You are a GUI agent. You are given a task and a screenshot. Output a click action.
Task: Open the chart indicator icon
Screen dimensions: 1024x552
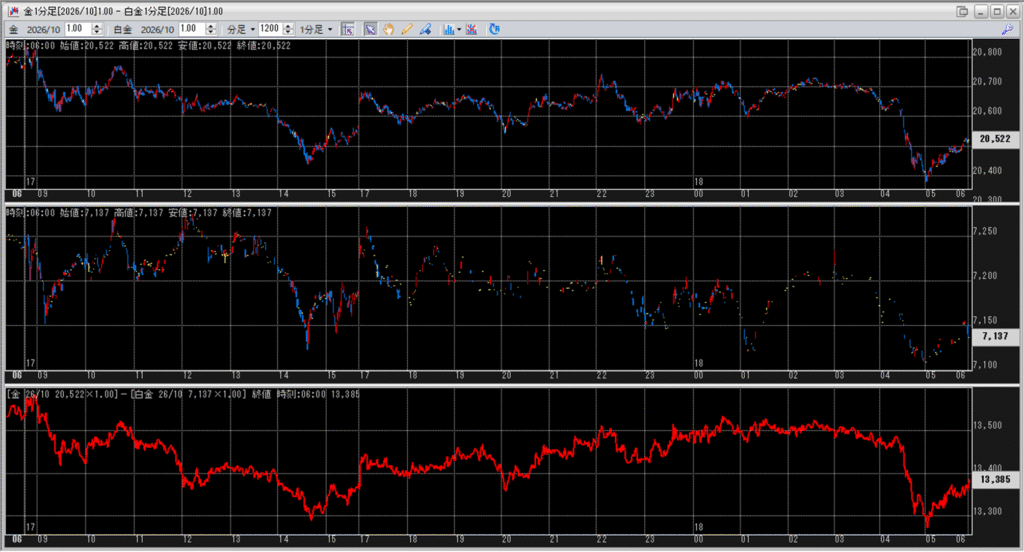[x=447, y=29]
